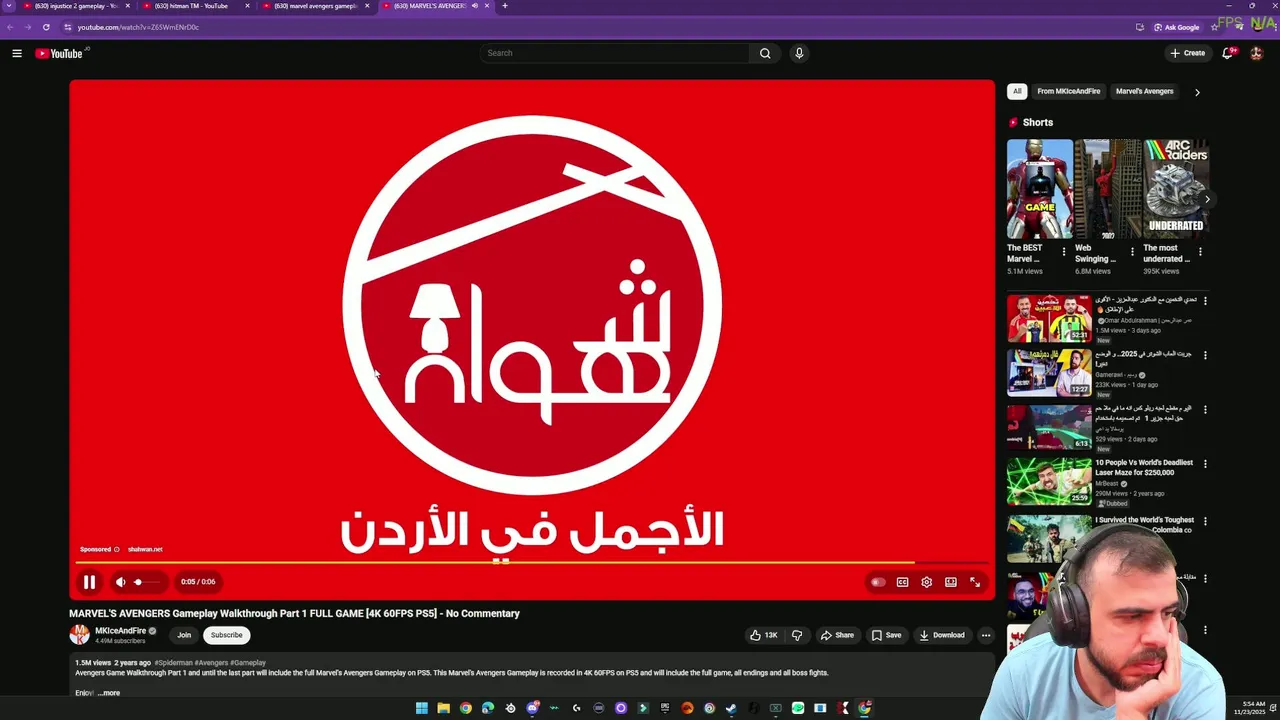Open the MKIceAndFire channel name link
The width and height of the screenshot is (1280, 720).
click(x=120, y=631)
